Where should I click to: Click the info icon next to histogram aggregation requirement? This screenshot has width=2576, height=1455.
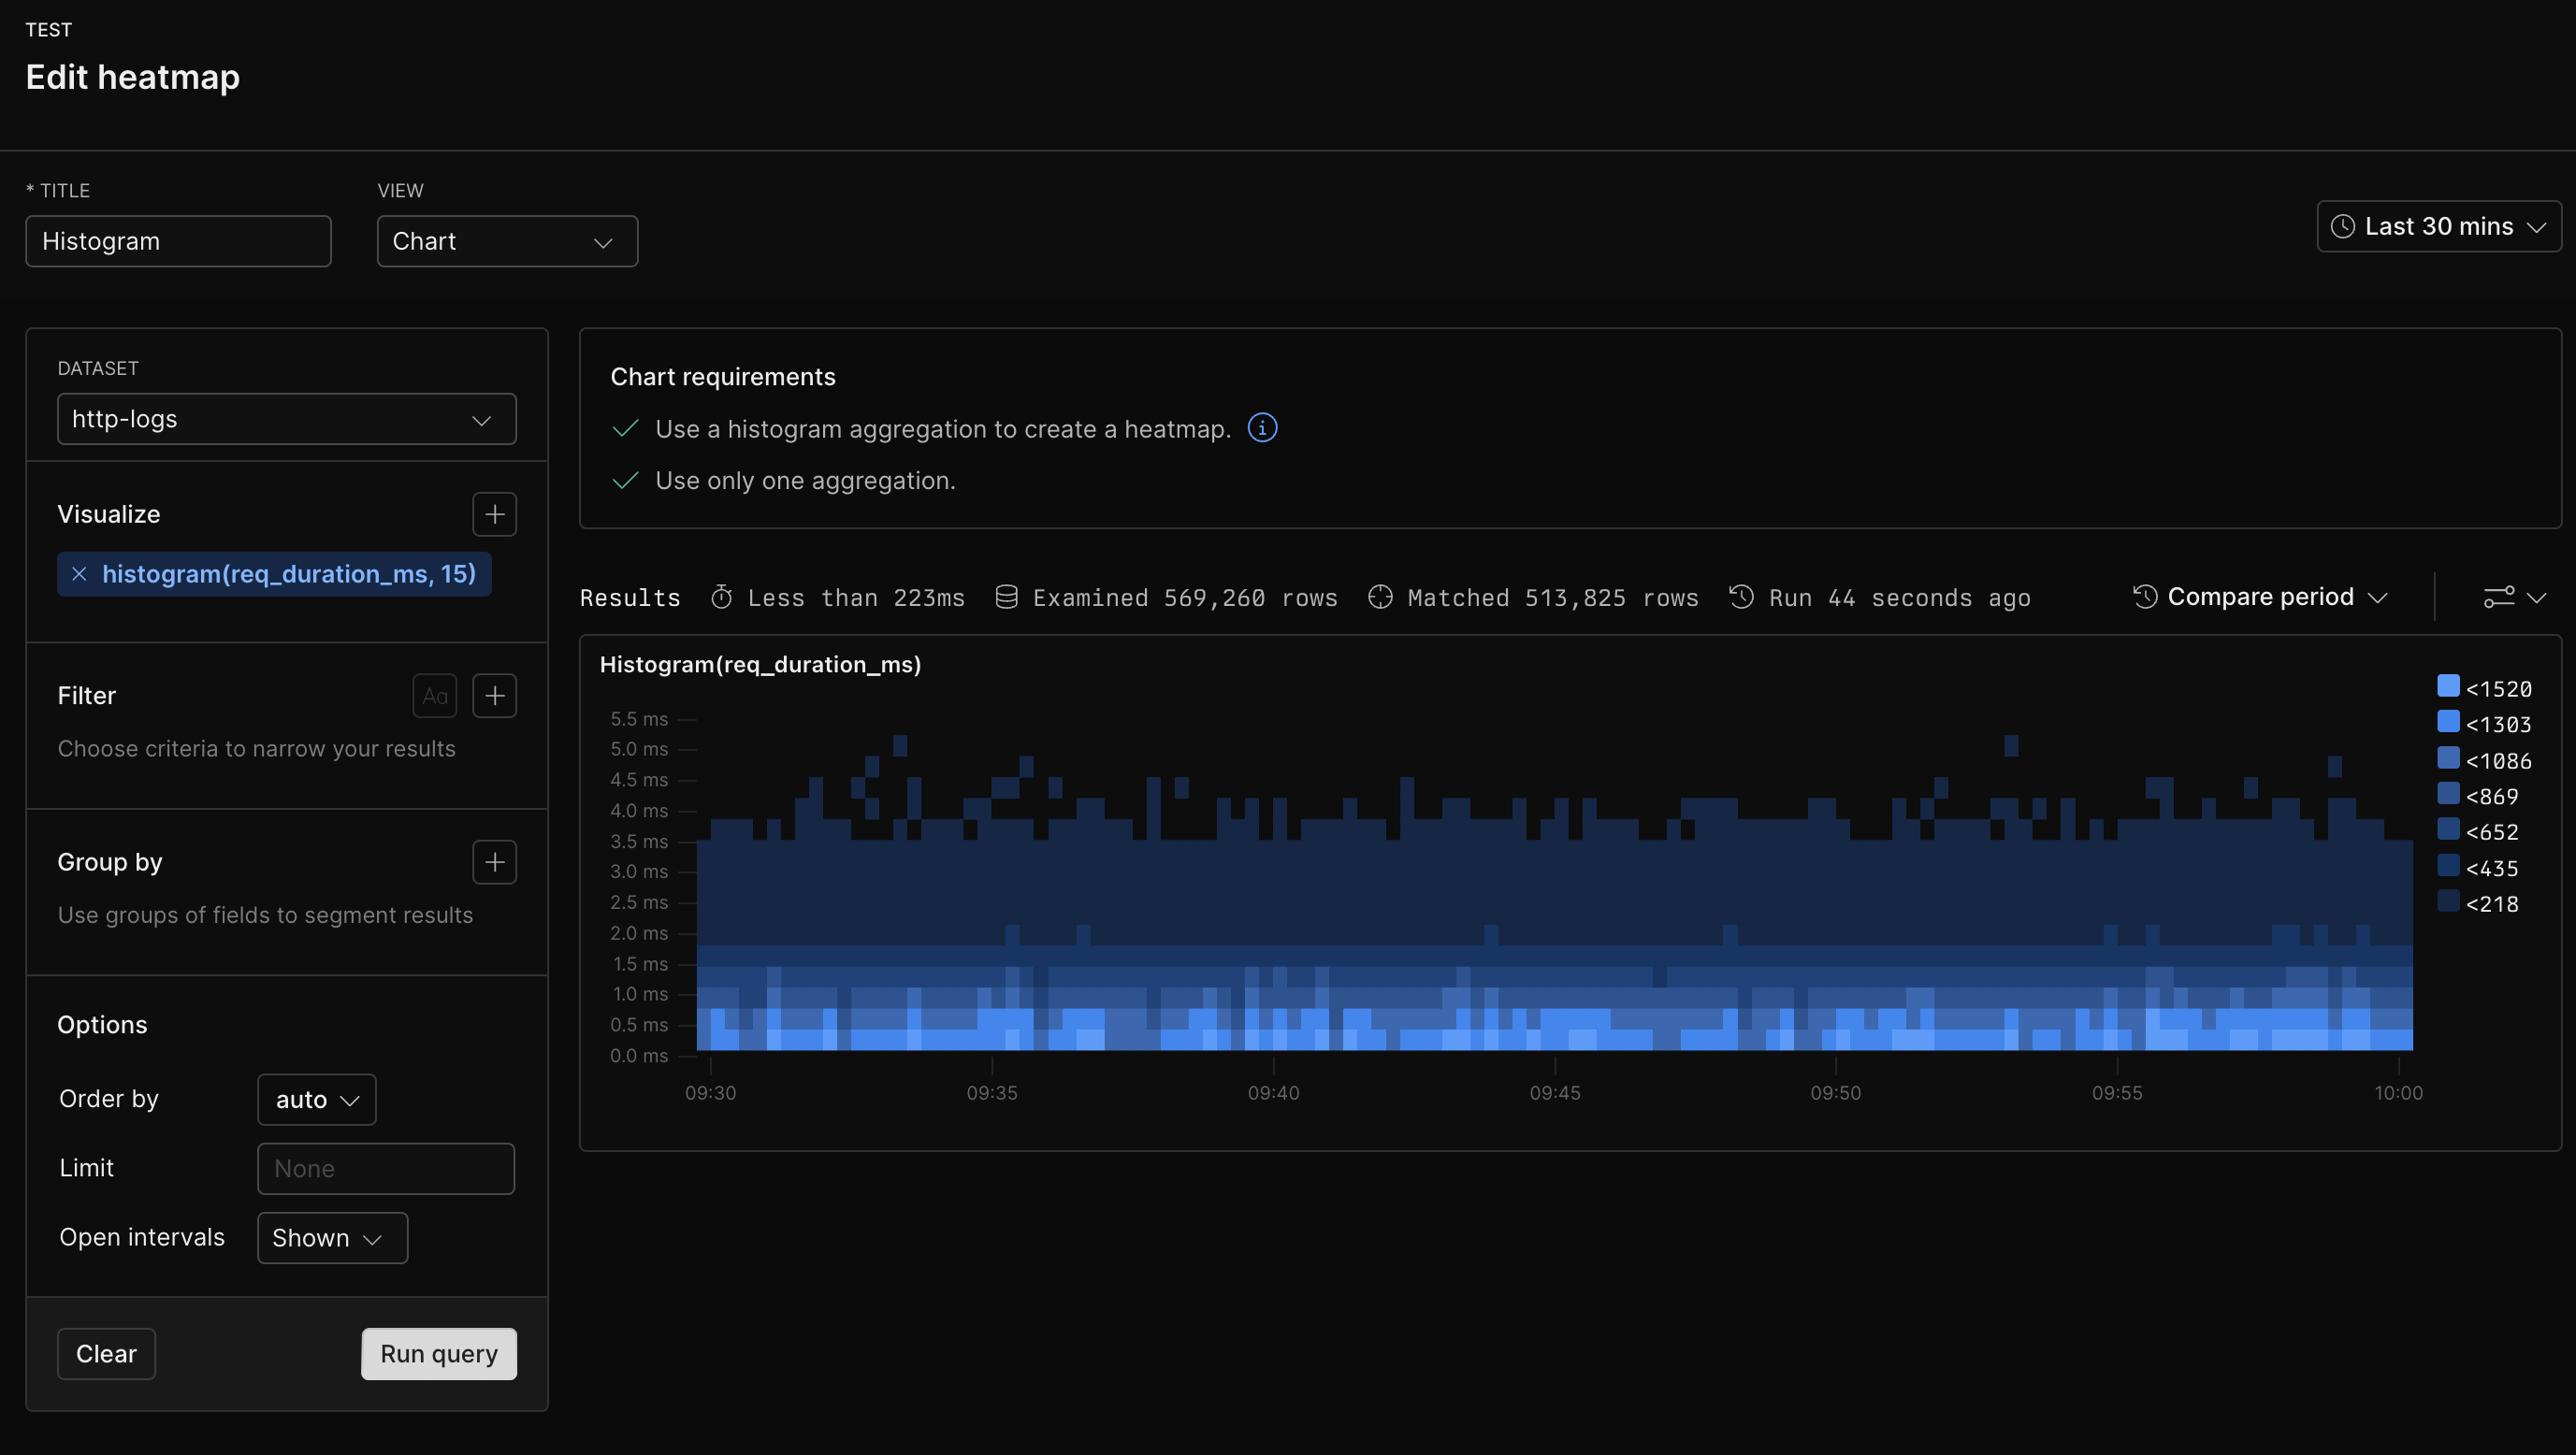click(1262, 428)
